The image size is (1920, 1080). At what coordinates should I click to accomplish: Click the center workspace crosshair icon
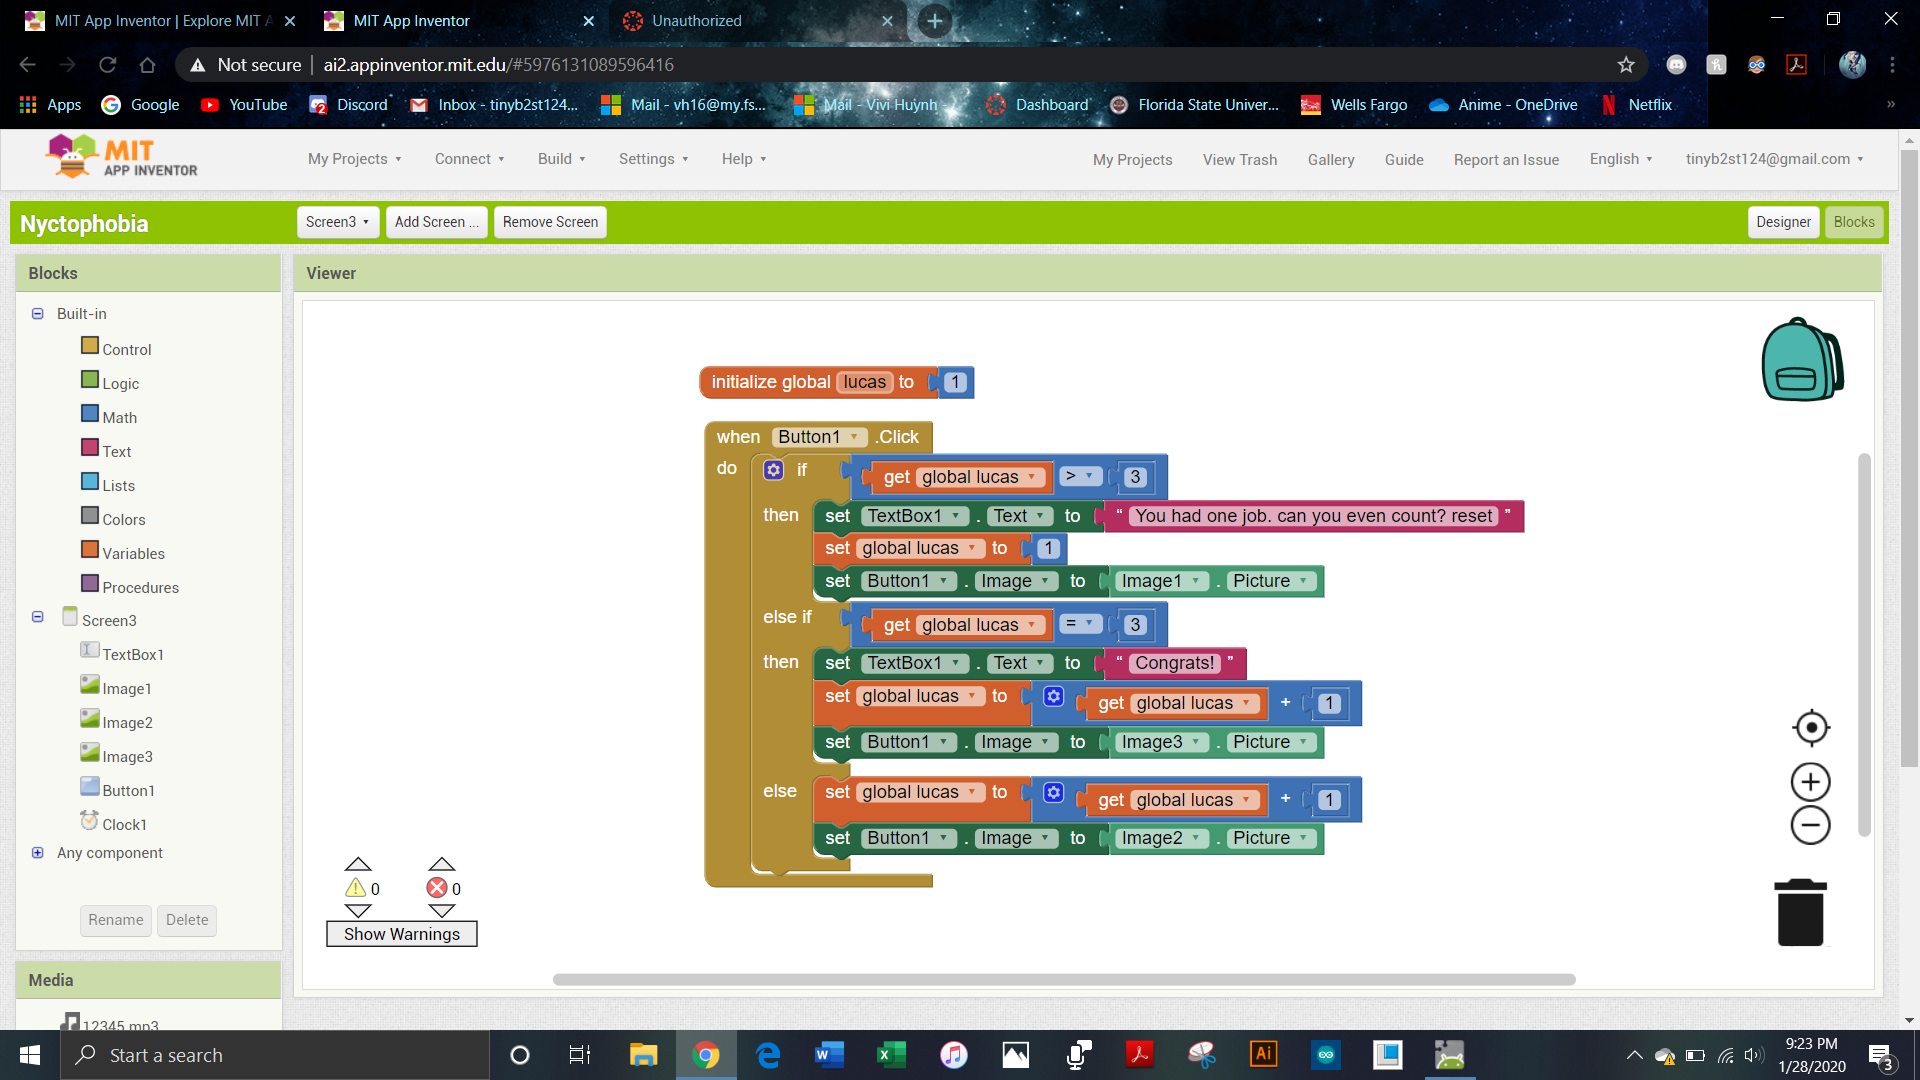1811,728
